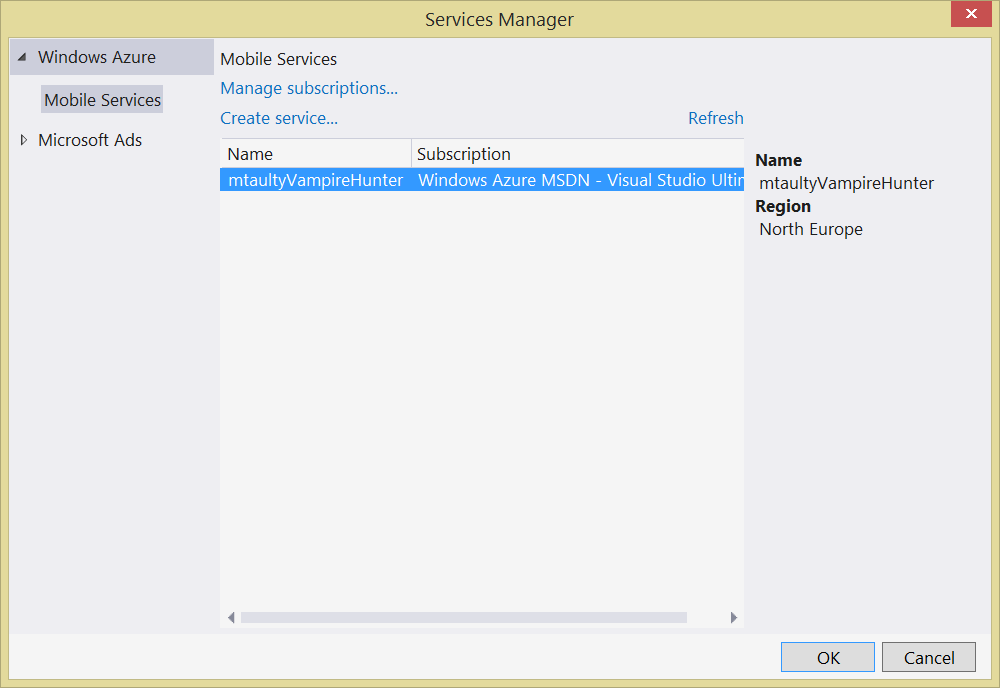Collapse the Windows Azure tree node

pyautogui.click(x=22, y=57)
